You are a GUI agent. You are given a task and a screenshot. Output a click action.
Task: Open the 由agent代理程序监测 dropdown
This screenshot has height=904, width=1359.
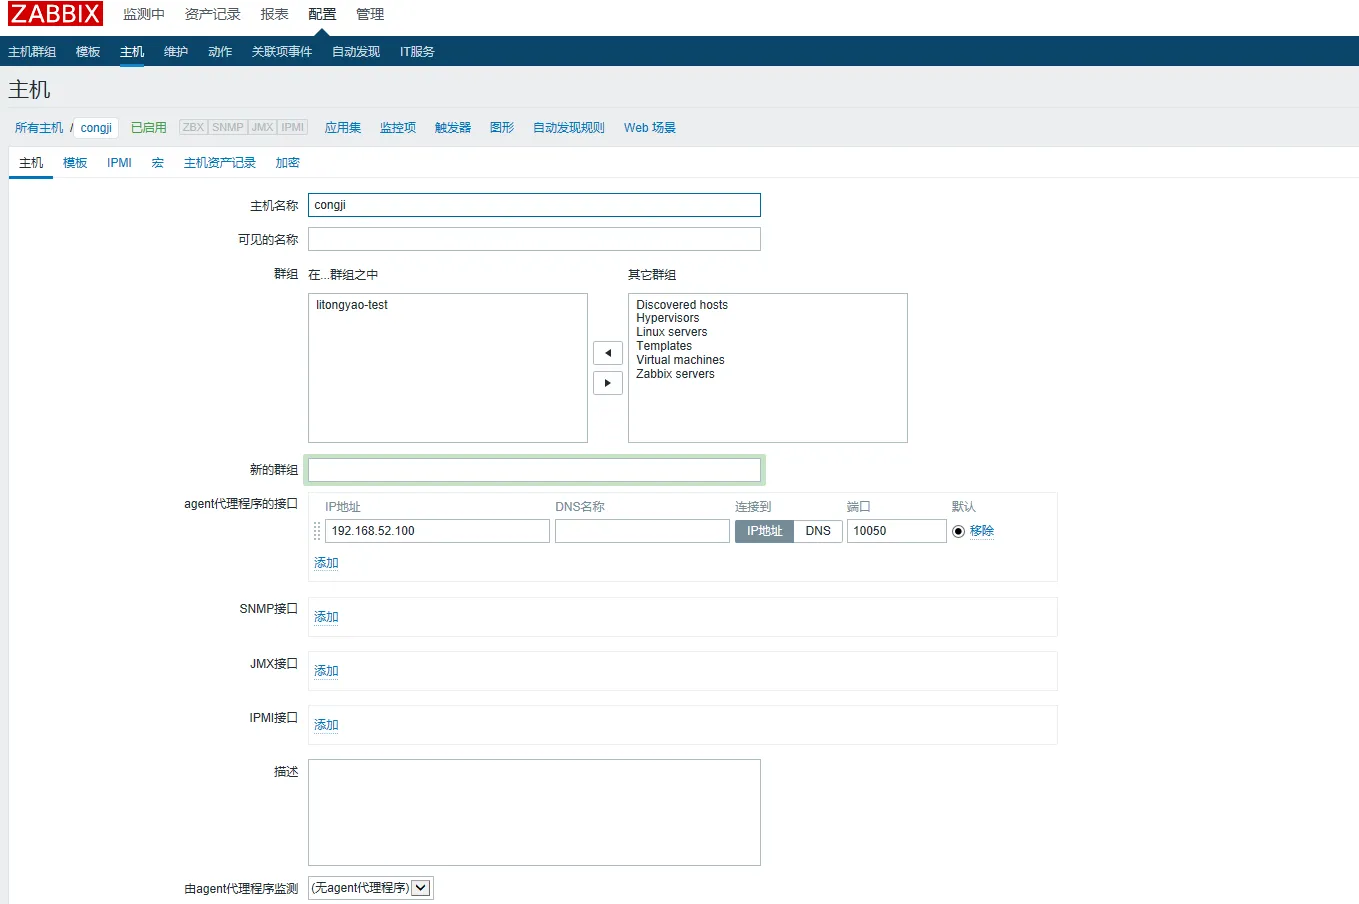pyautogui.click(x=370, y=888)
